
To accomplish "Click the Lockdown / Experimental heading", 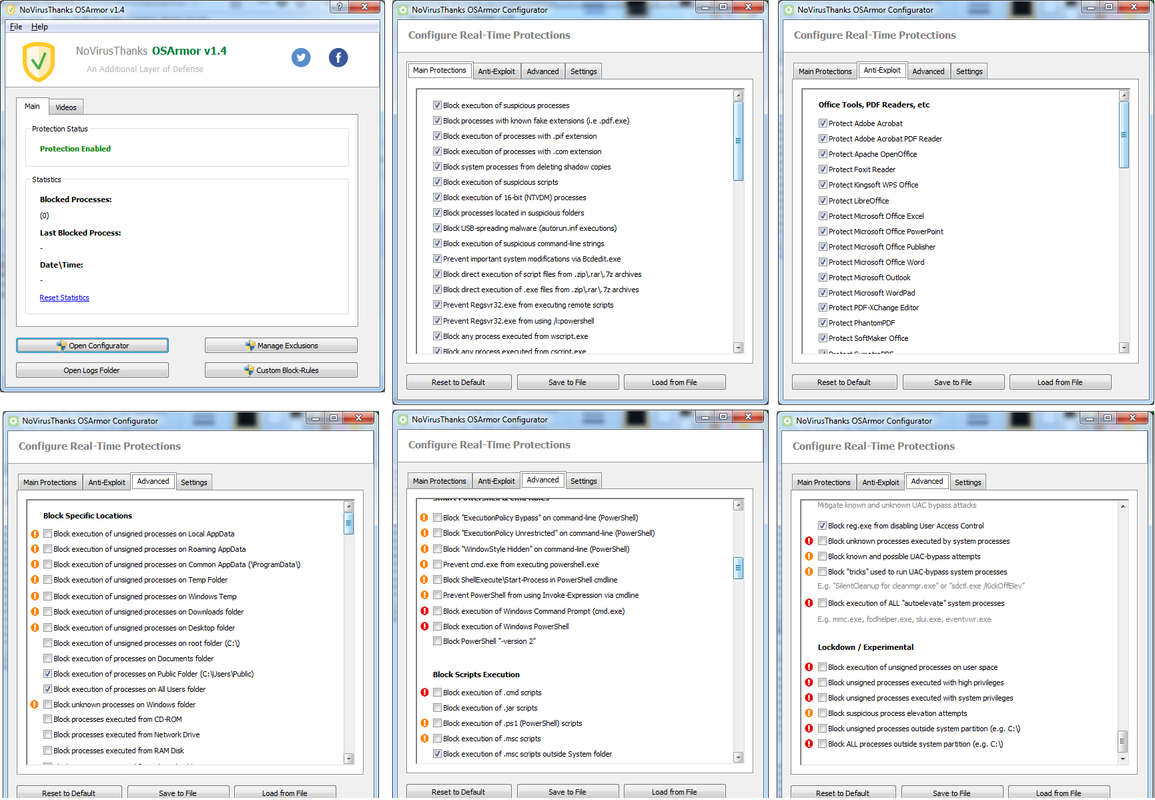I will (x=866, y=648).
